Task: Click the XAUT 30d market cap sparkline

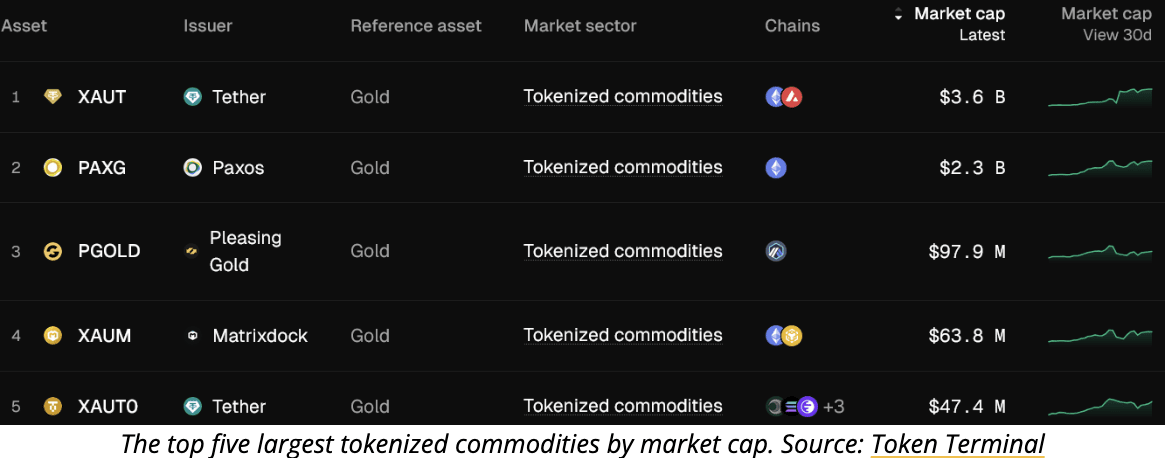Action: tap(1100, 97)
